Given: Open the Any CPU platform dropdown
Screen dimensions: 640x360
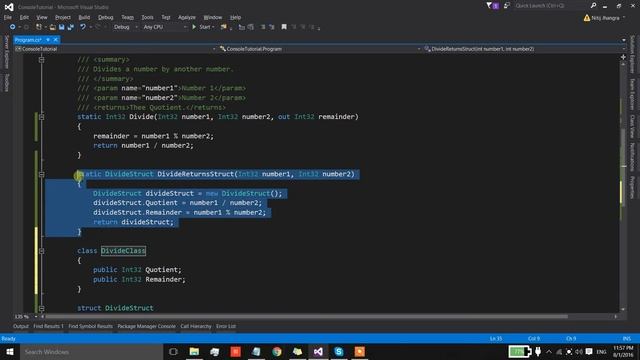Looking at the screenshot, I should pos(165,27).
